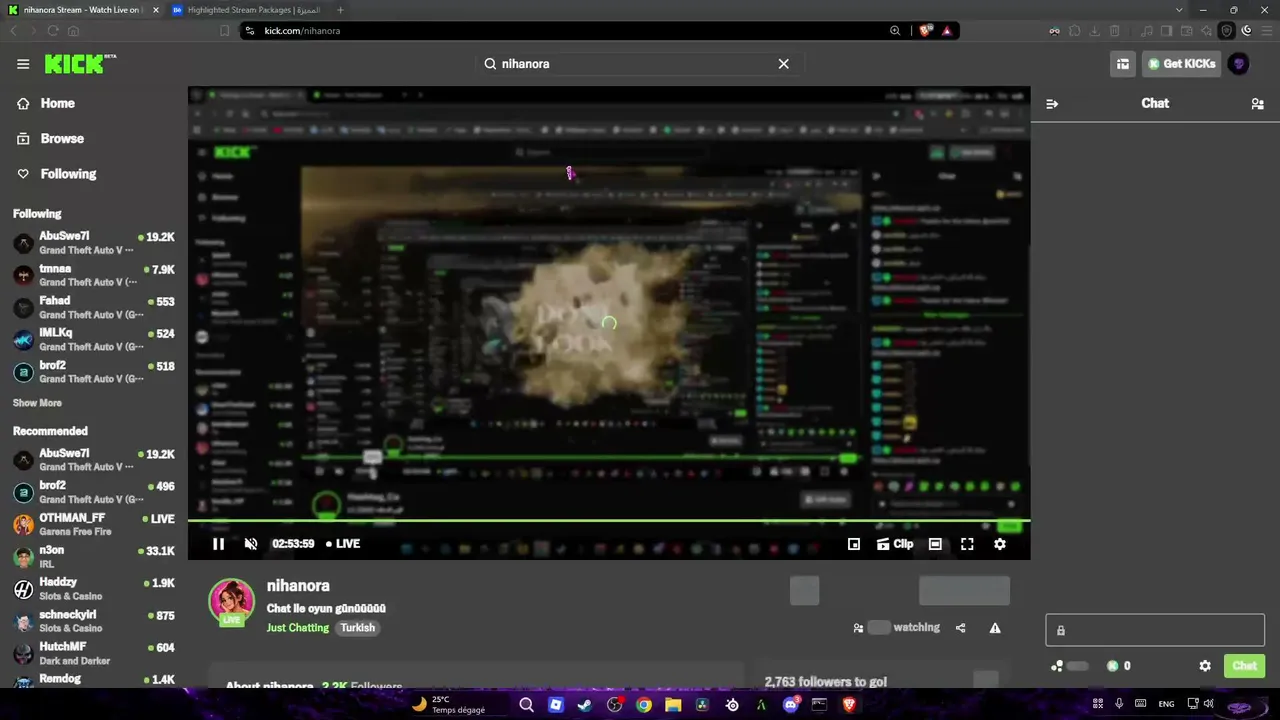This screenshot has height=720, width=1280.
Task: Close the nihanora Stream browser tab
Action: click(x=156, y=10)
